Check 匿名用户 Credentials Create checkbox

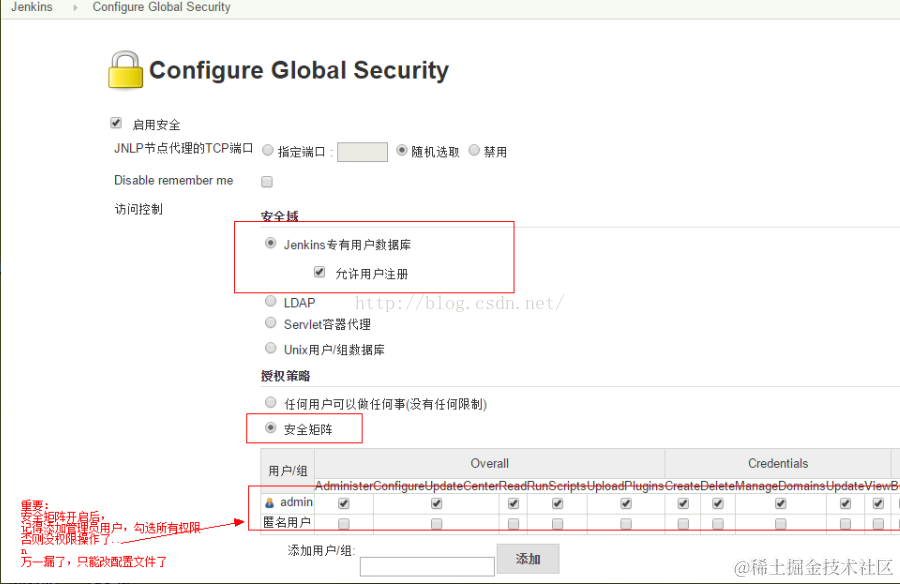coord(683,524)
